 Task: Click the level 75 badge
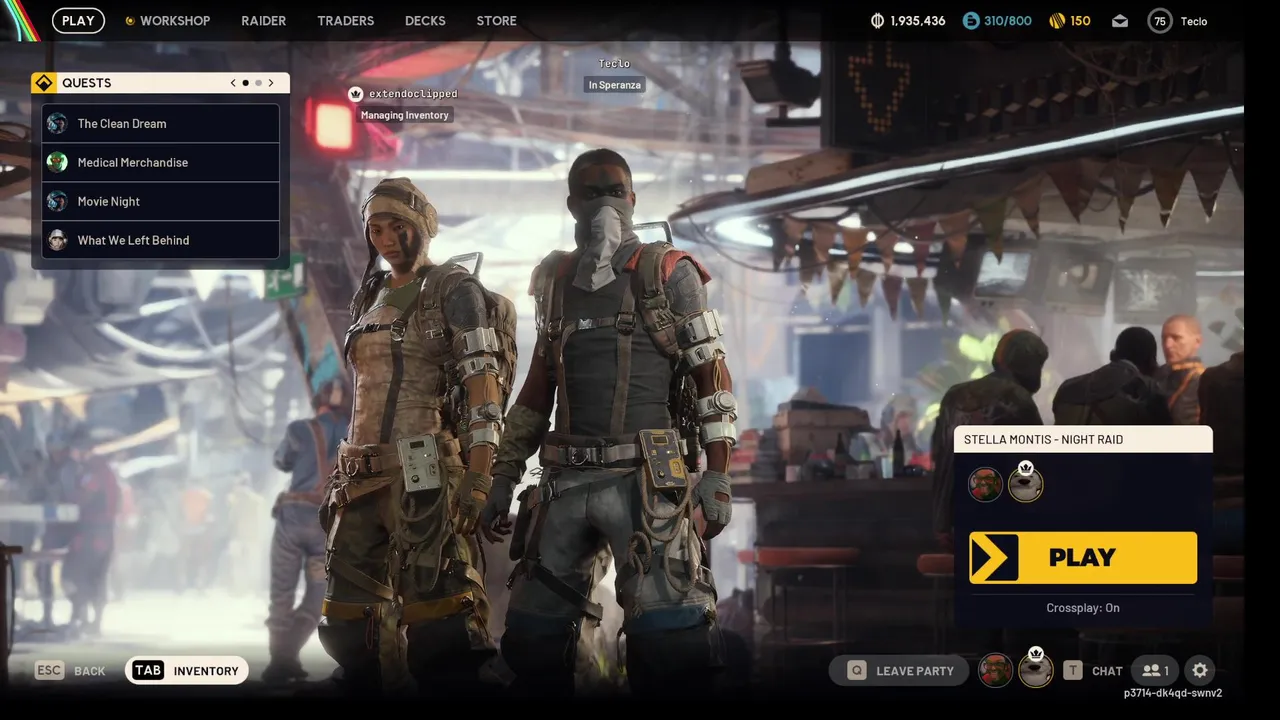[1160, 20]
